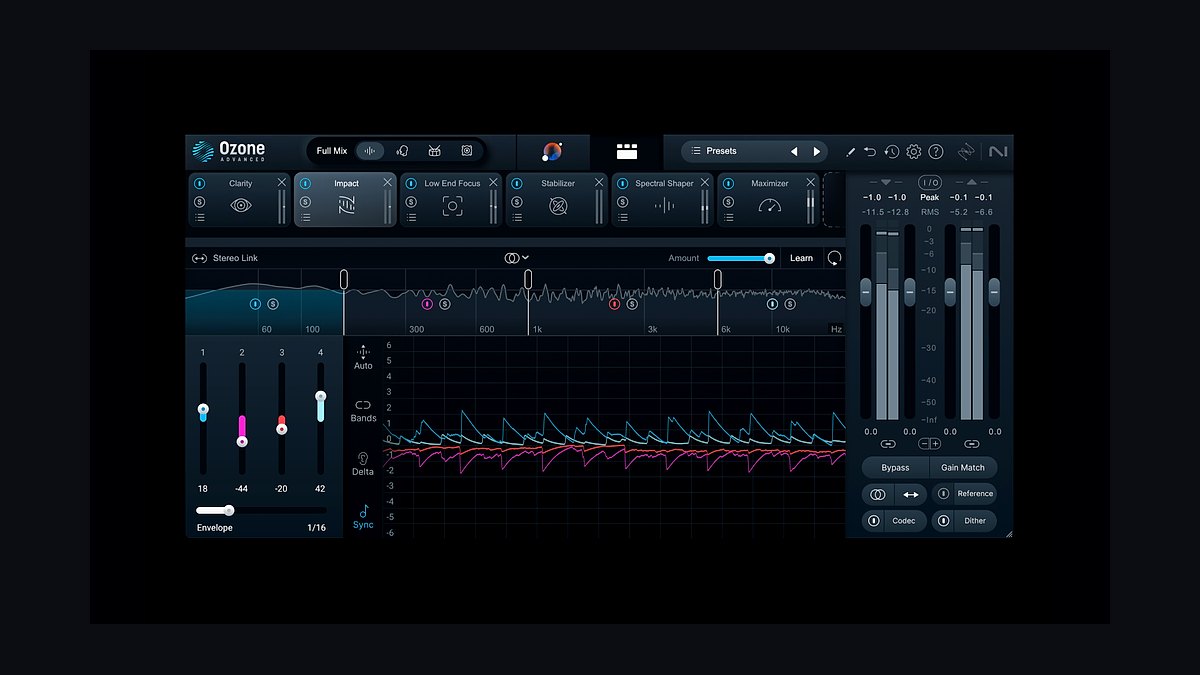
Task: Select the vocal head focus icon
Action: click(402, 151)
